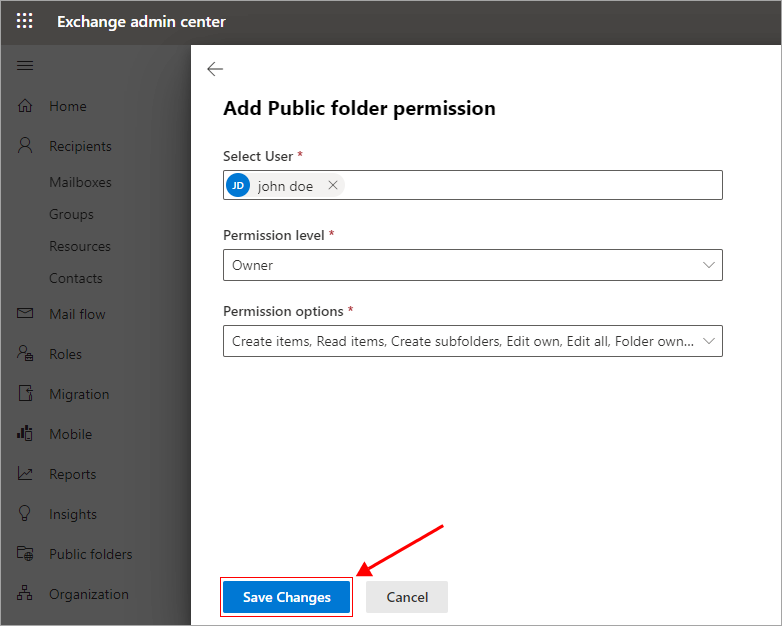Click the Mobile icon in sidebar
The width and height of the screenshot is (782, 626).
26,434
